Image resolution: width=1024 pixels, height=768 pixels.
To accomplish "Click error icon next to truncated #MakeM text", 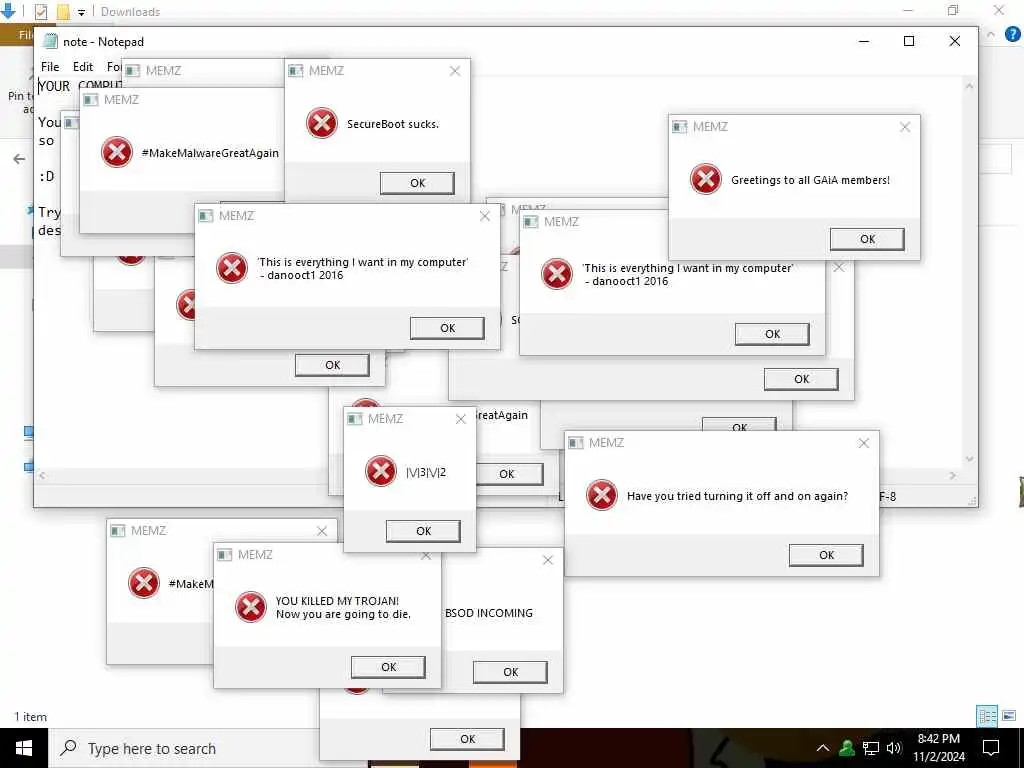I will 144,583.
